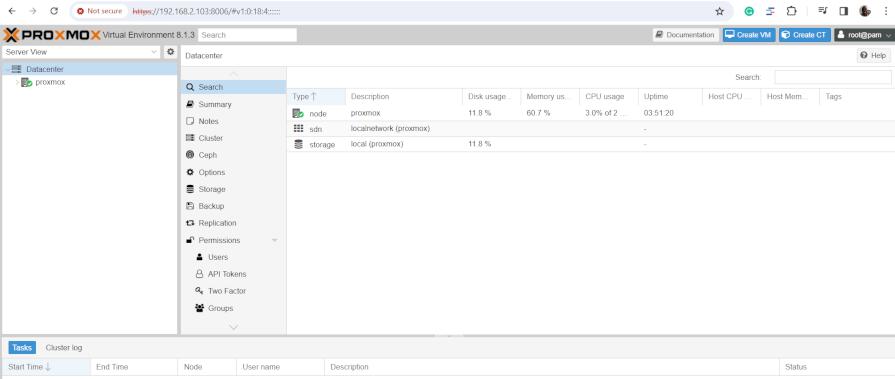Focus the top header Search box

tap(247, 35)
